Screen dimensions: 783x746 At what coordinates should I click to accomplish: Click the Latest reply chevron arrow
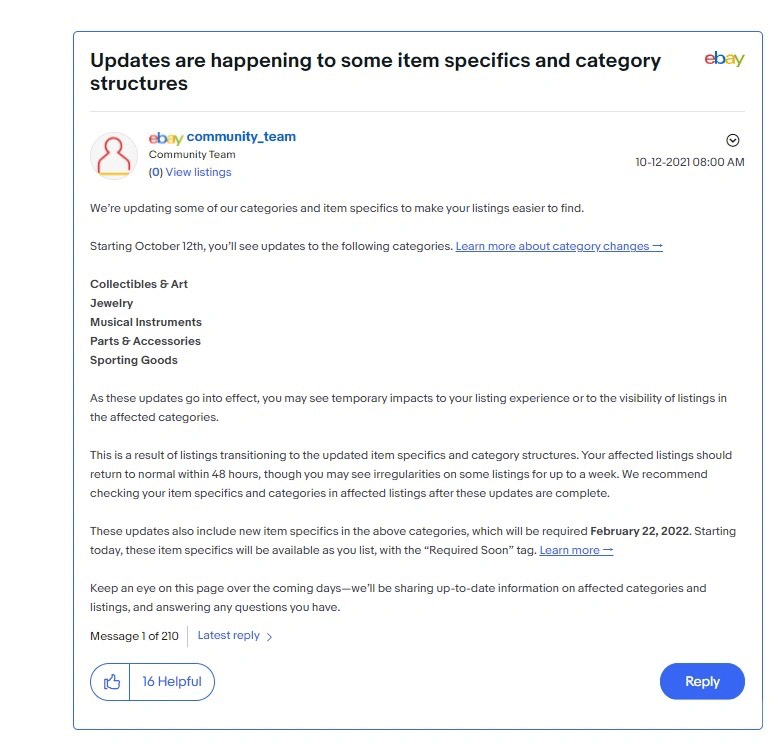point(269,637)
